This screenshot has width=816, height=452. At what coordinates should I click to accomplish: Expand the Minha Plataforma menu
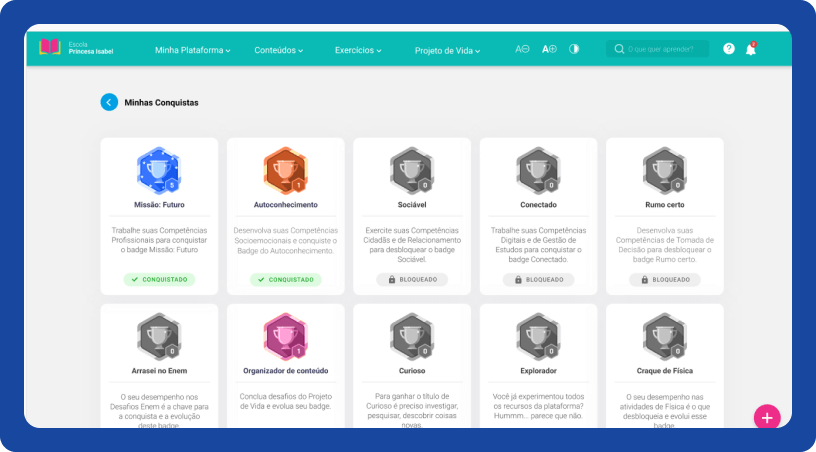pyautogui.click(x=192, y=50)
